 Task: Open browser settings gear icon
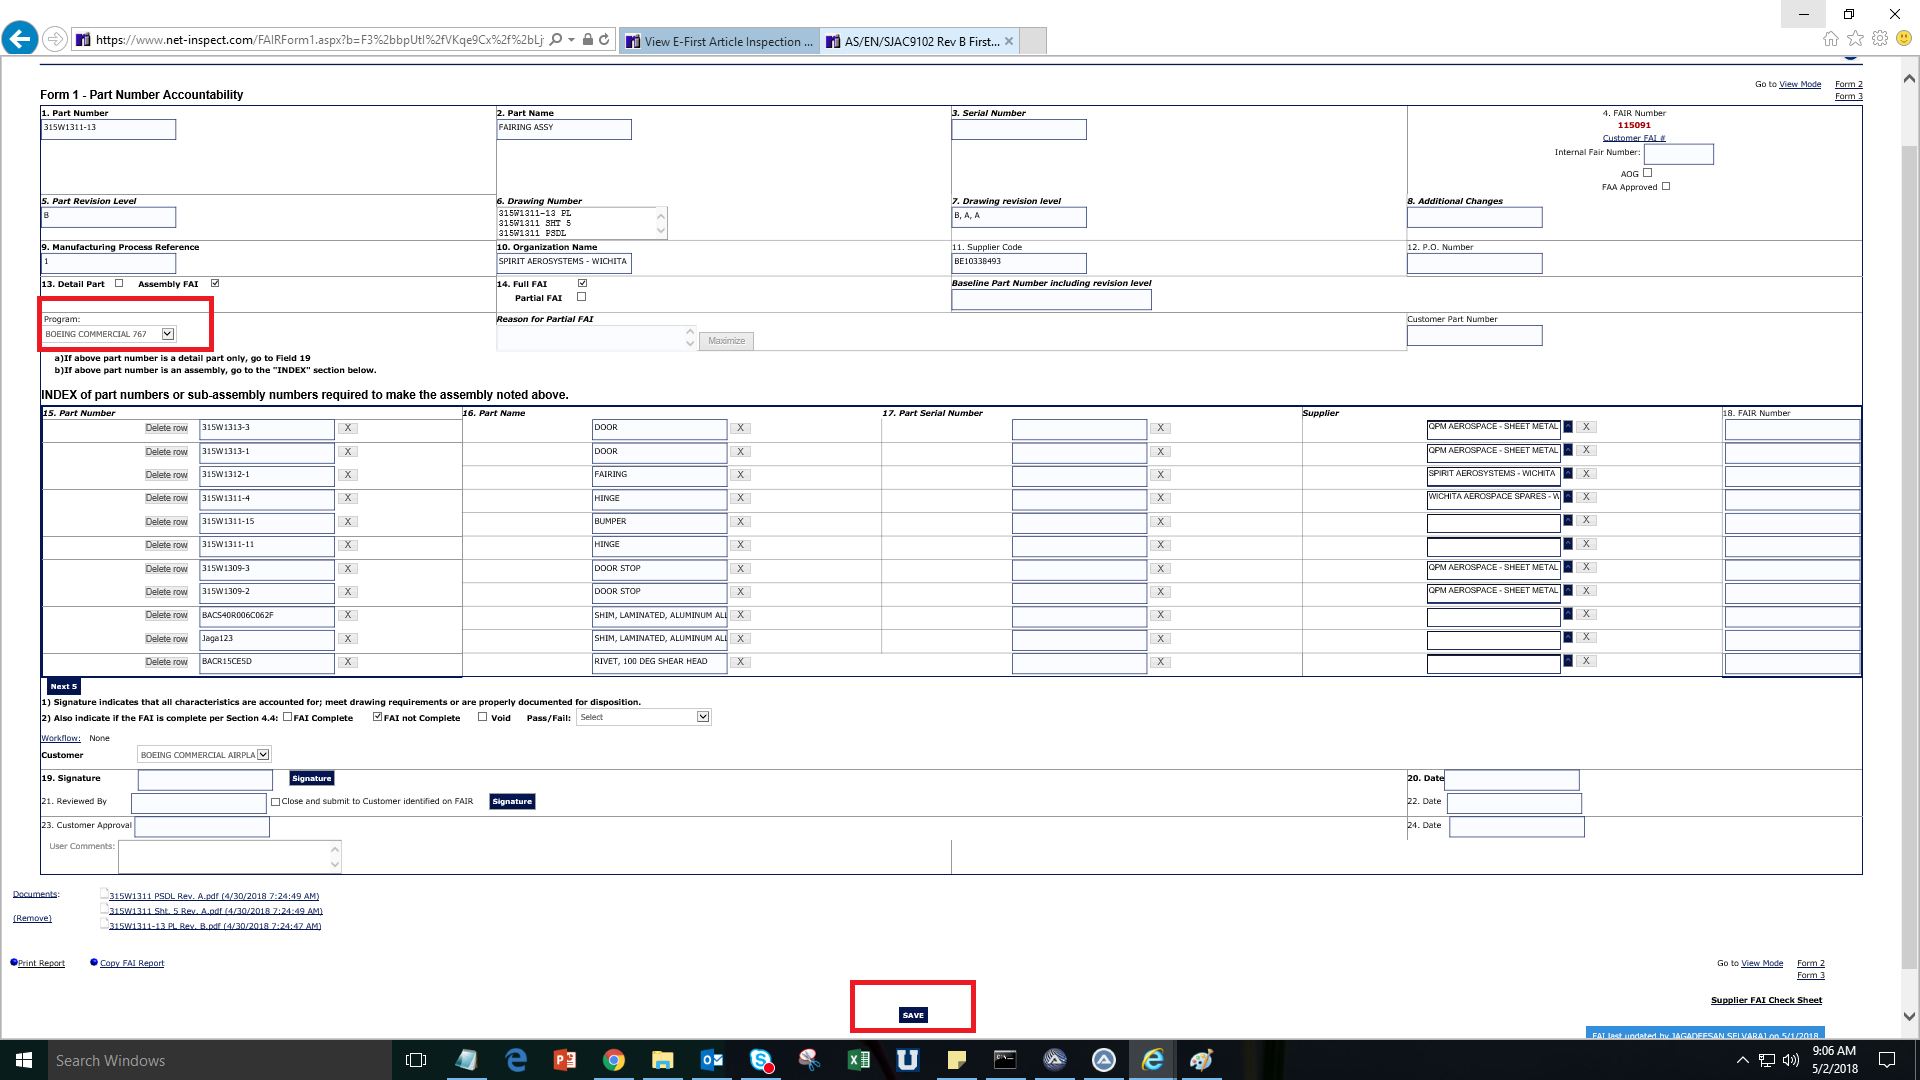(1880, 39)
